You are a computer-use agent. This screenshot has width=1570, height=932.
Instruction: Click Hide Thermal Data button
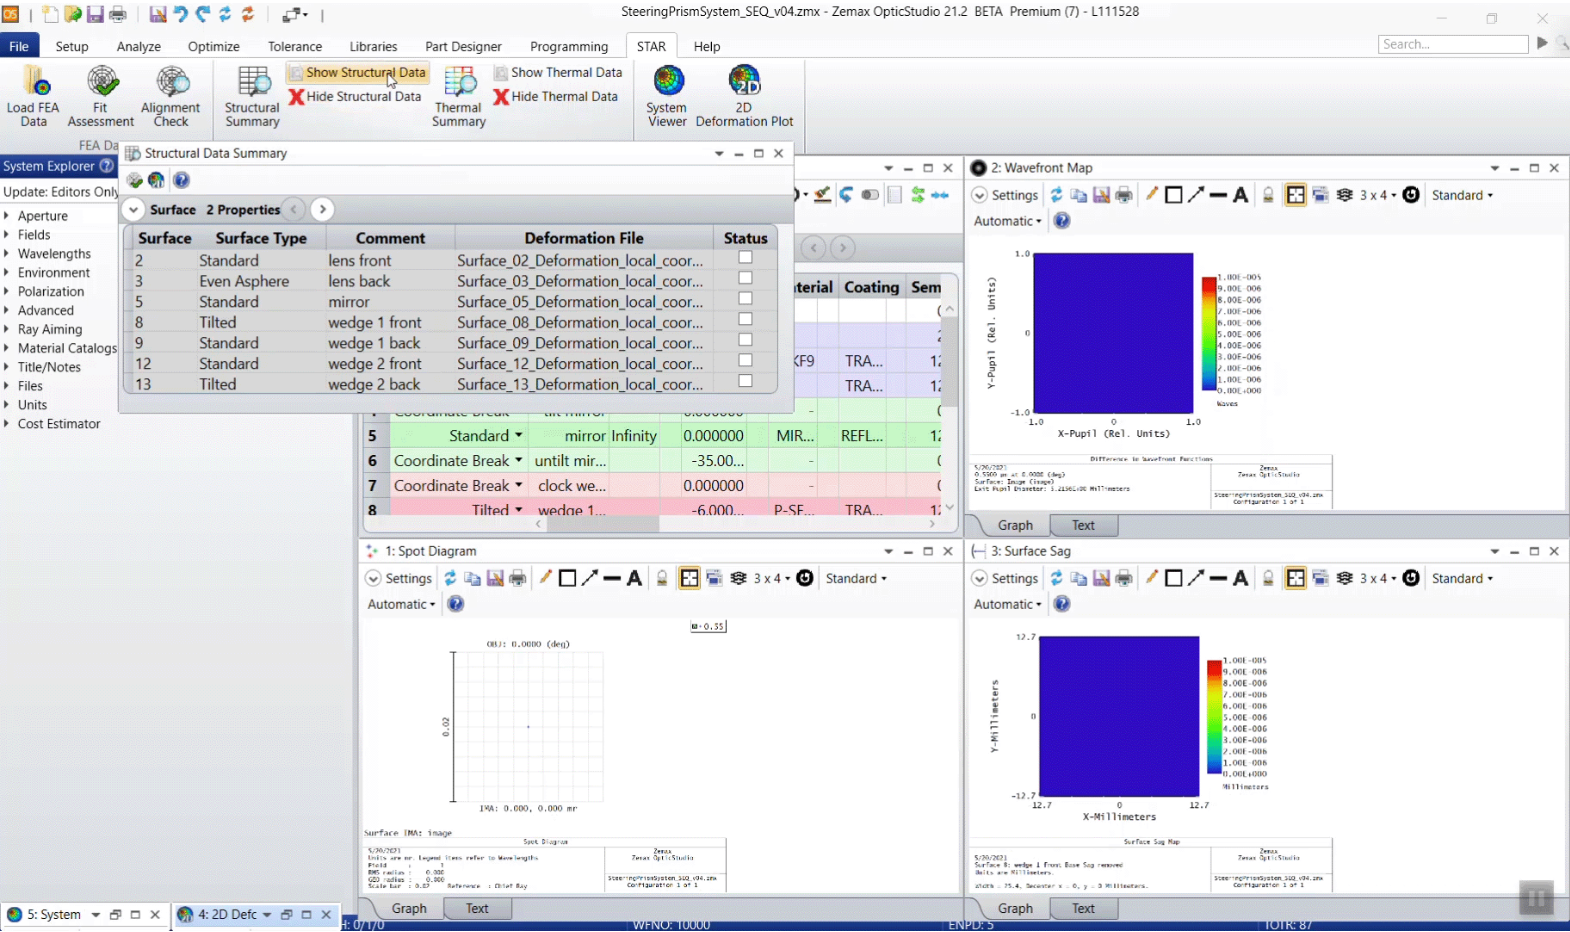click(556, 96)
